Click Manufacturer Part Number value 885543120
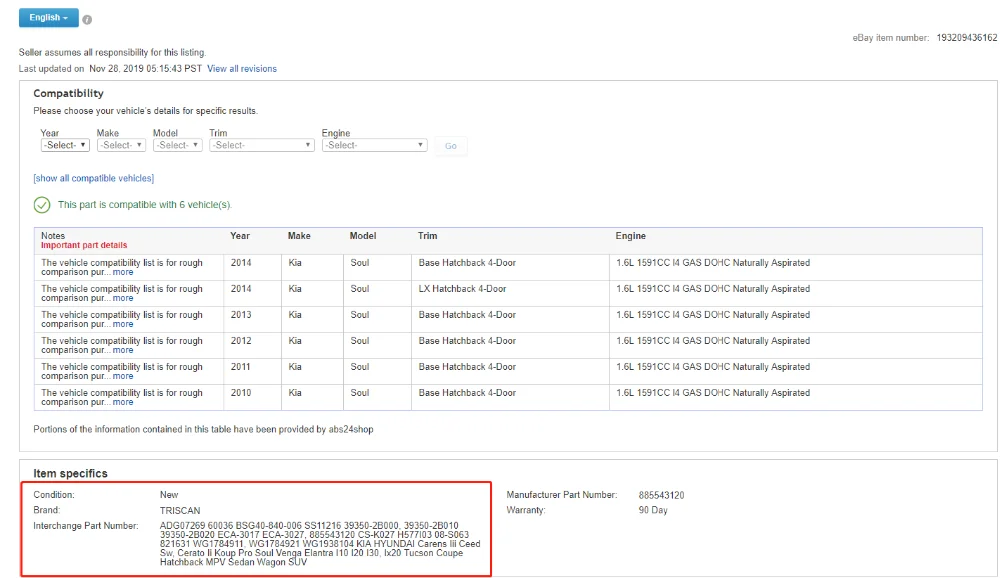This screenshot has height=578, width=1000. pyautogui.click(x=661, y=496)
